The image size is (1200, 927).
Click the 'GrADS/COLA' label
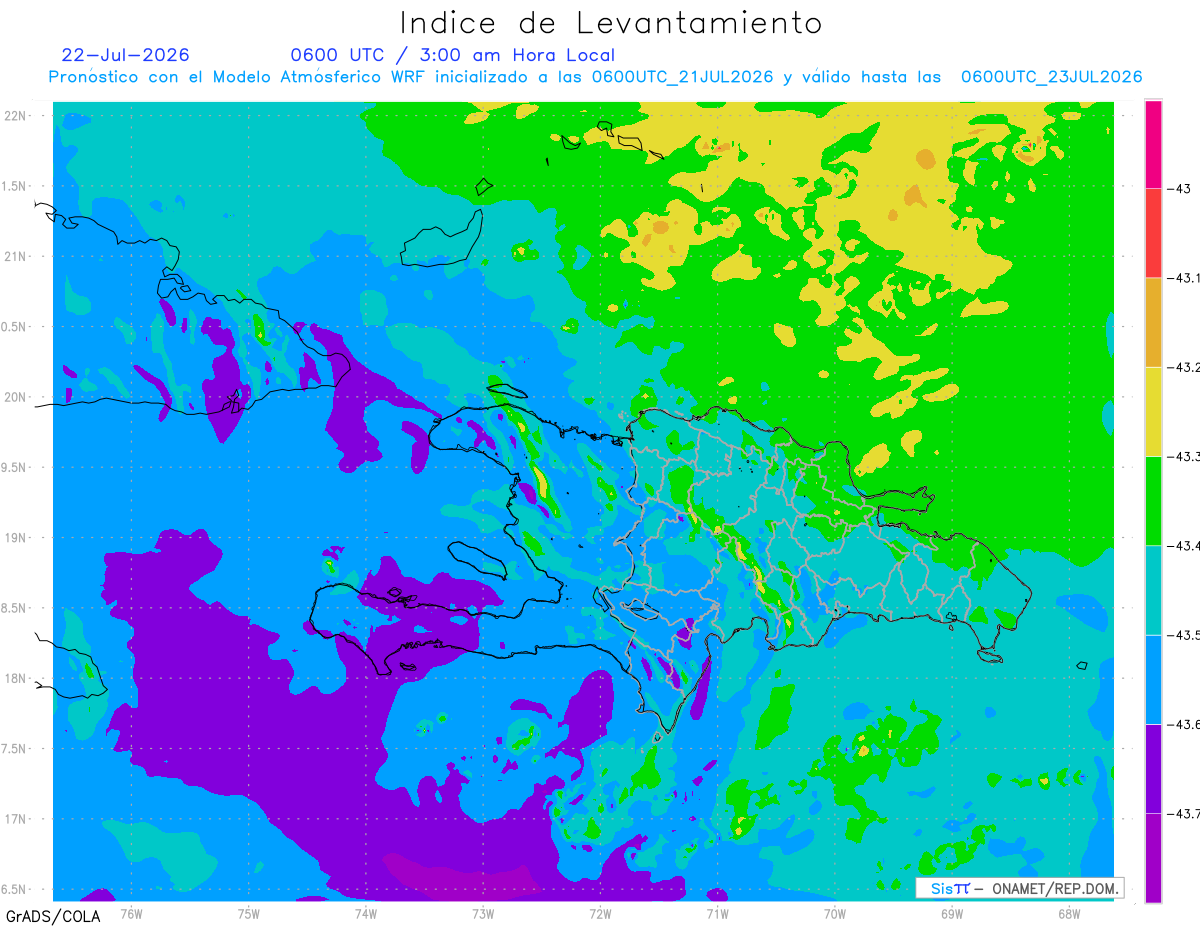52,915
